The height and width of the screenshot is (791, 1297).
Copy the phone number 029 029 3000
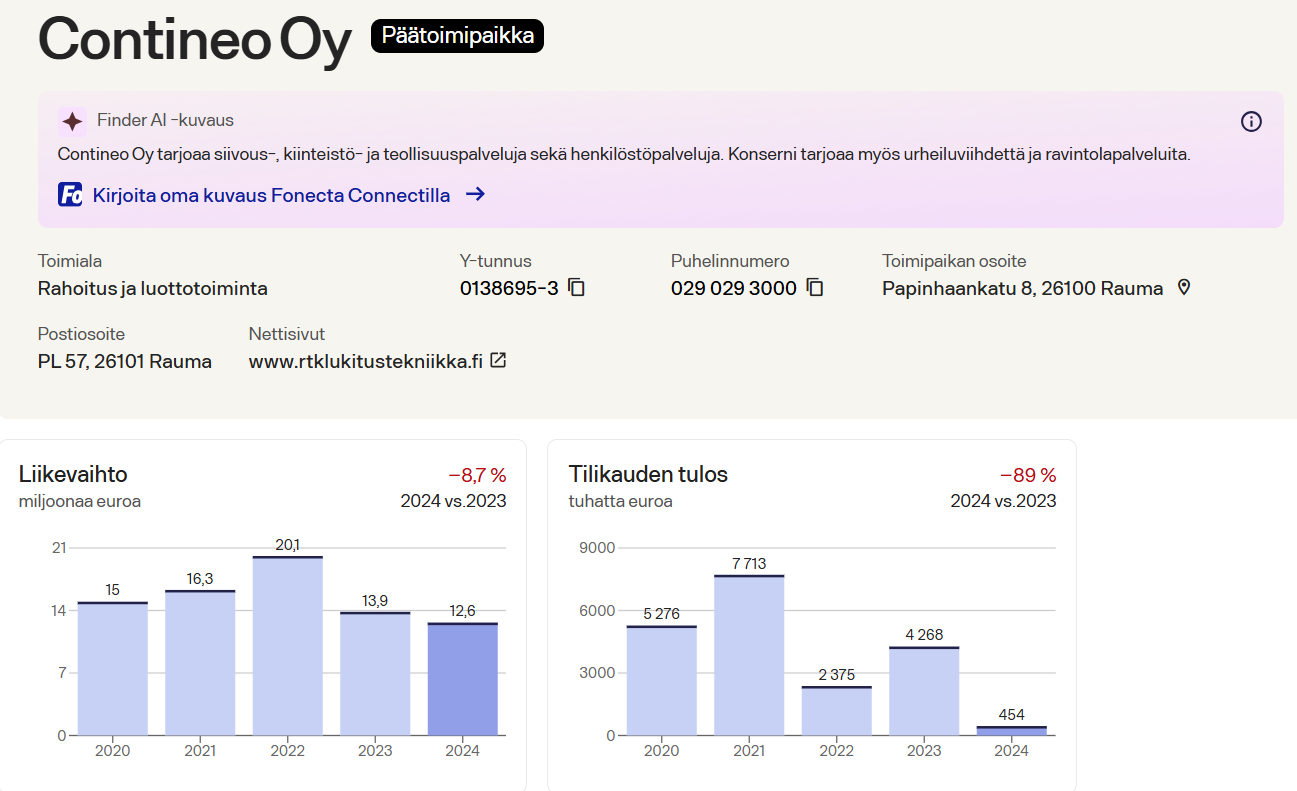pos(815,288)
